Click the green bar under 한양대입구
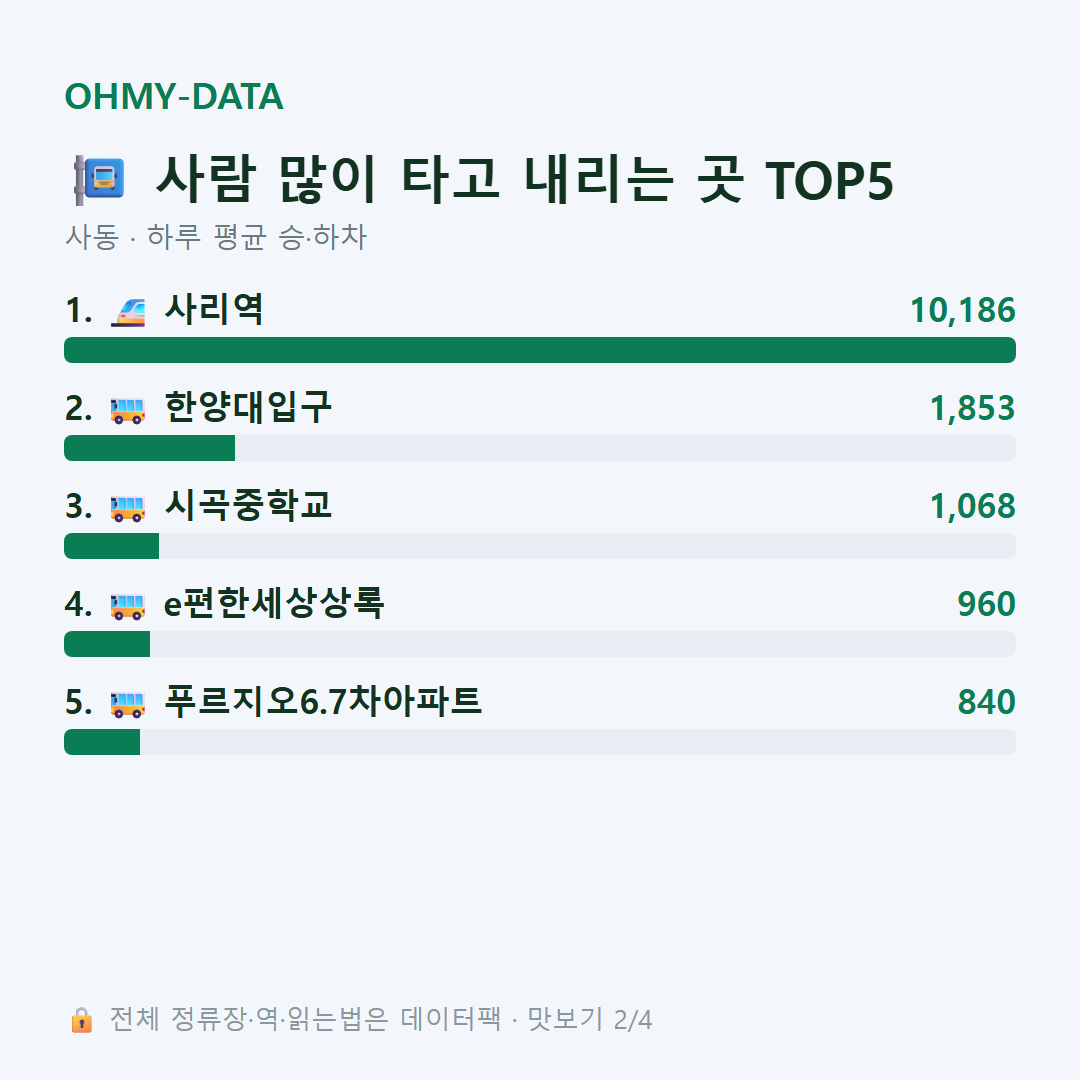This screenshot has height=1080, width=1080. [149, 448]
